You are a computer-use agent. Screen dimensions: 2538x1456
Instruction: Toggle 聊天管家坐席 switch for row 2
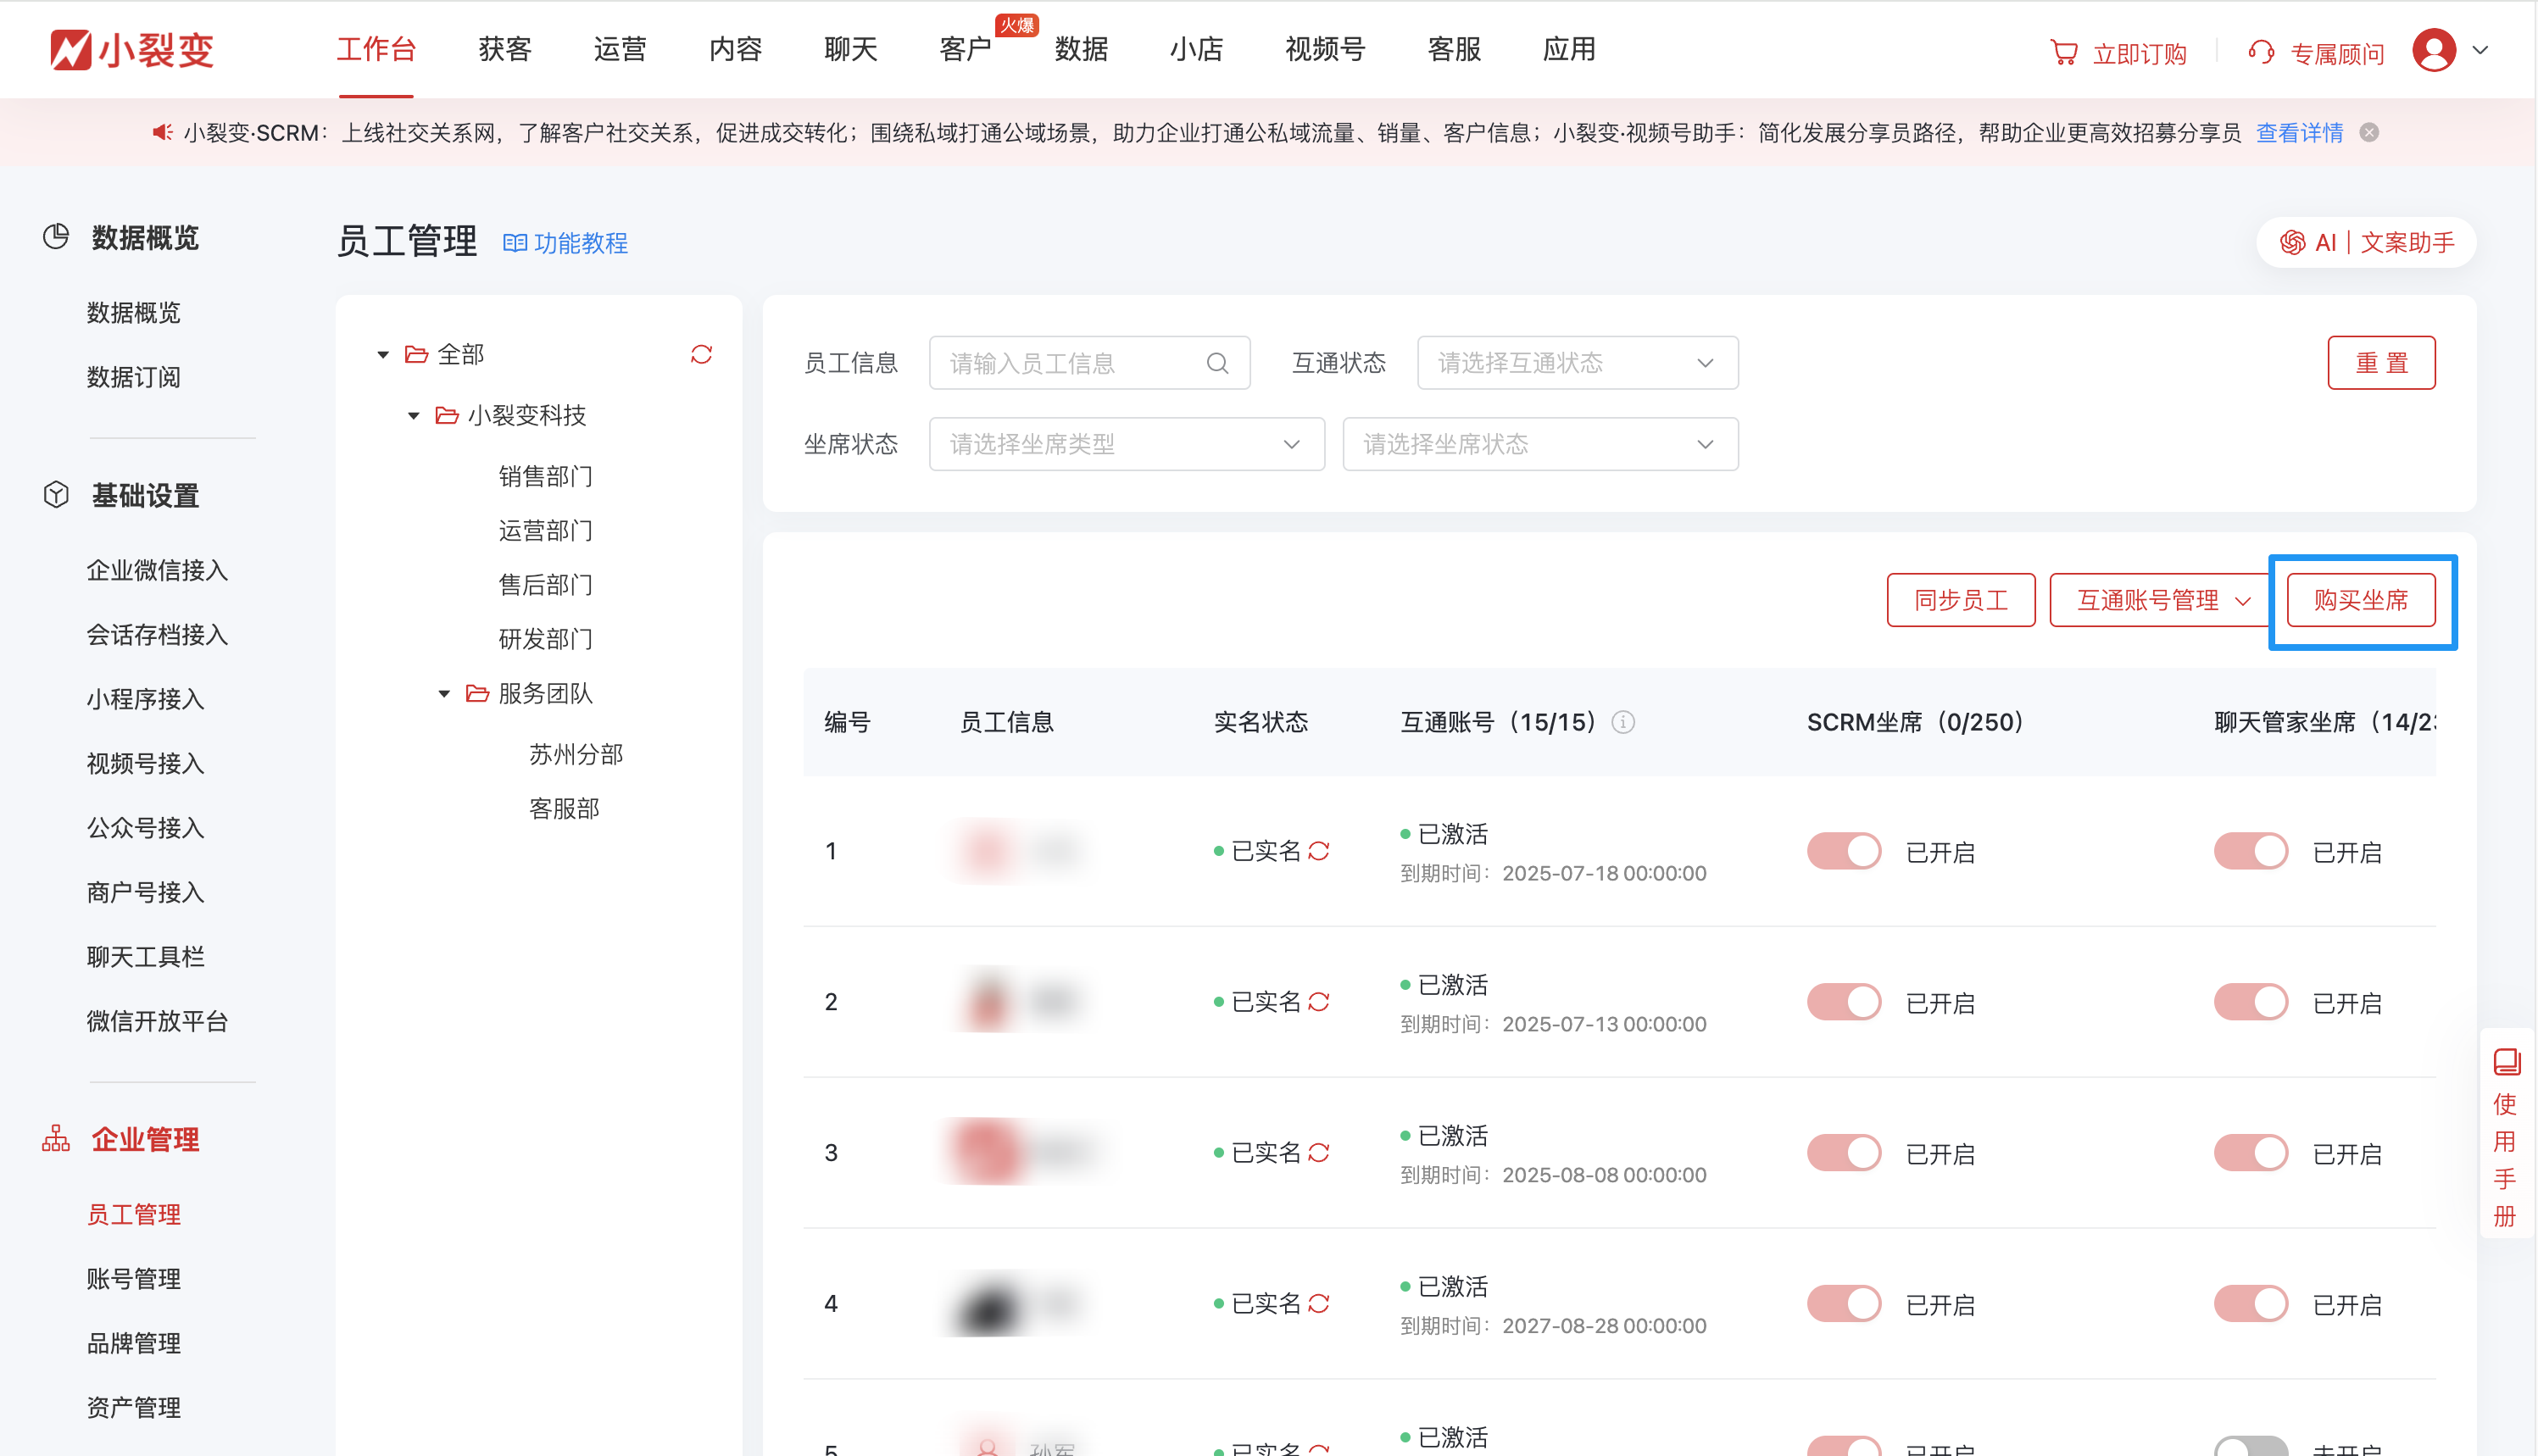point(2251,1002)
